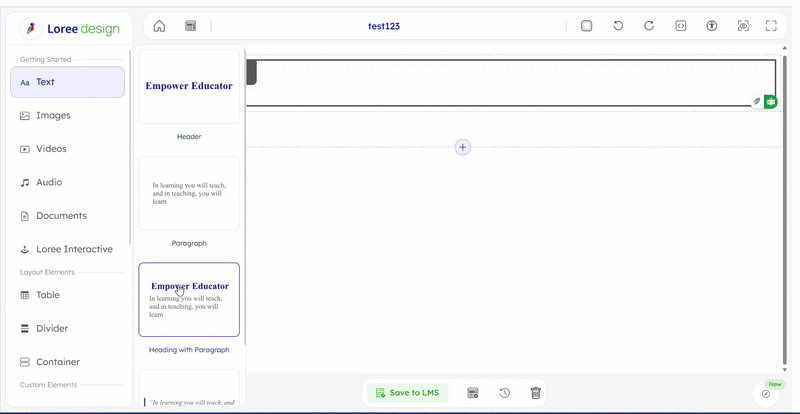The width and height of the screenshot is (800, 414).
Task: Open the Videos element category
Action: coord(67,149)
